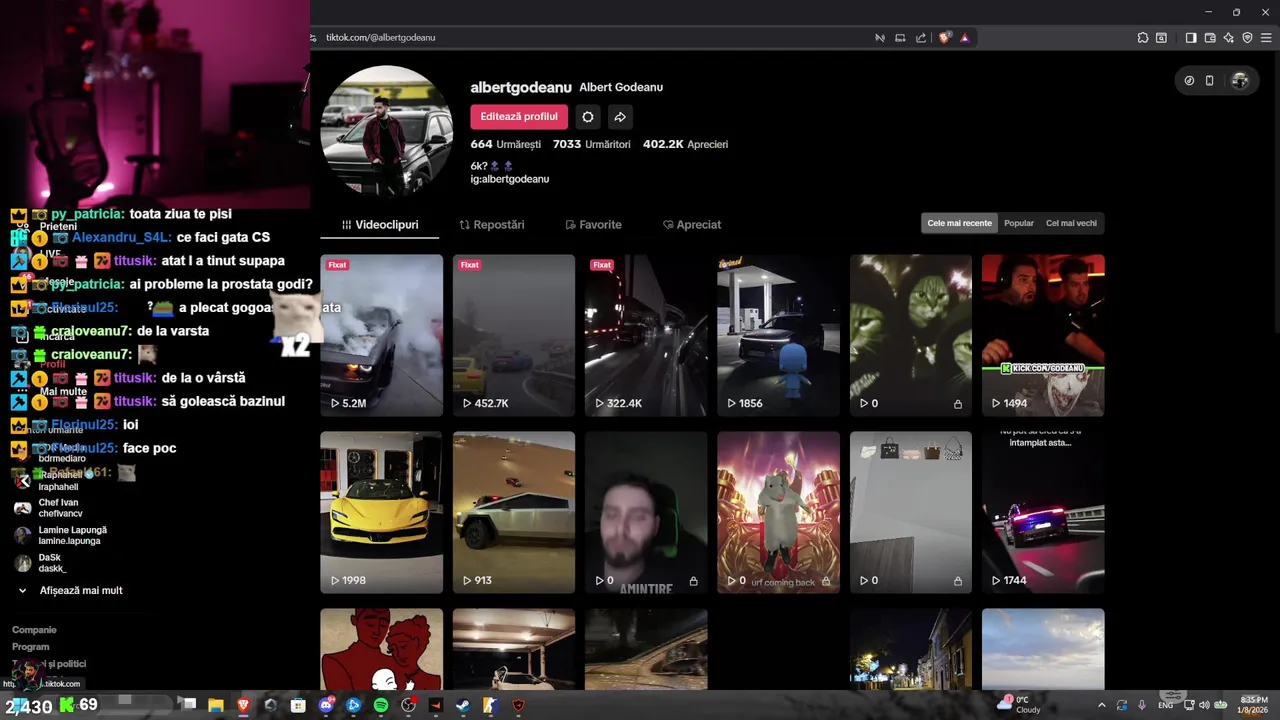Sort videos by 'Cele mai recente'
1280x720 pixels.
[959, 223]
